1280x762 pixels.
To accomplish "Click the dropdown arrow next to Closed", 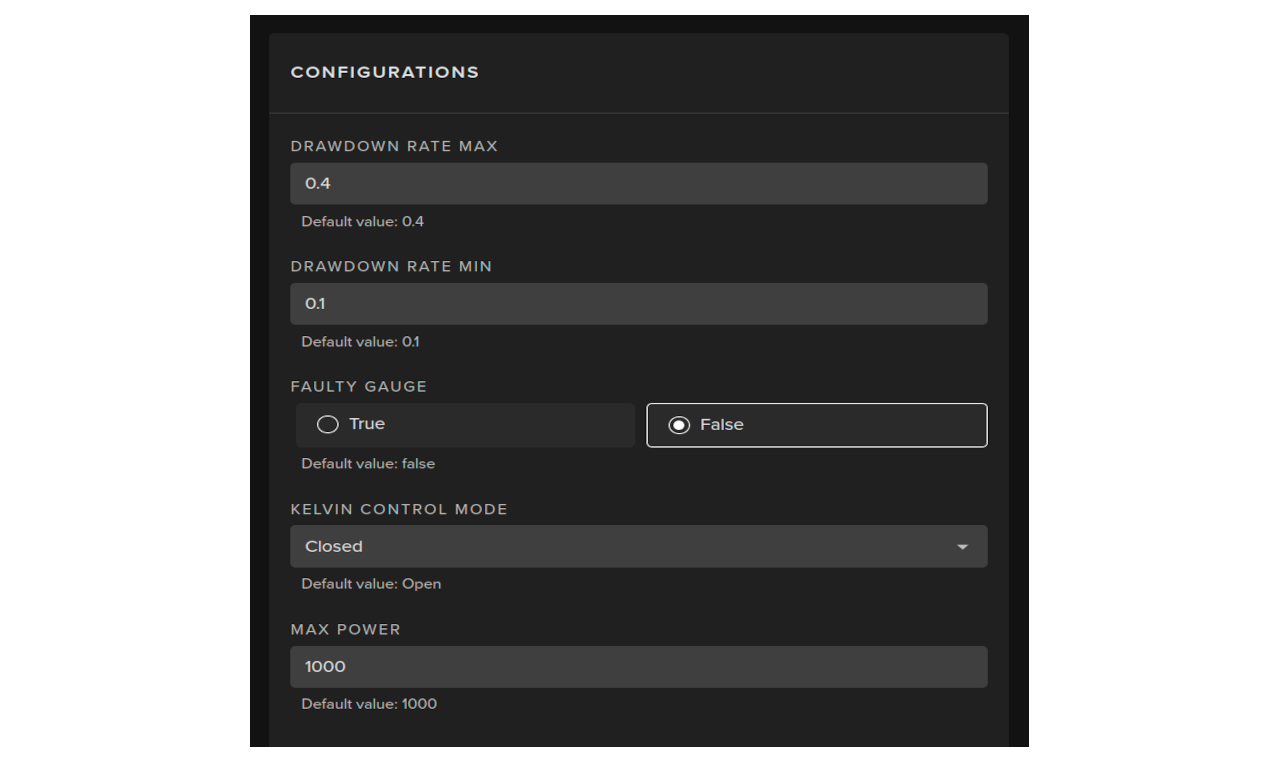I will (x=962, y=547).
